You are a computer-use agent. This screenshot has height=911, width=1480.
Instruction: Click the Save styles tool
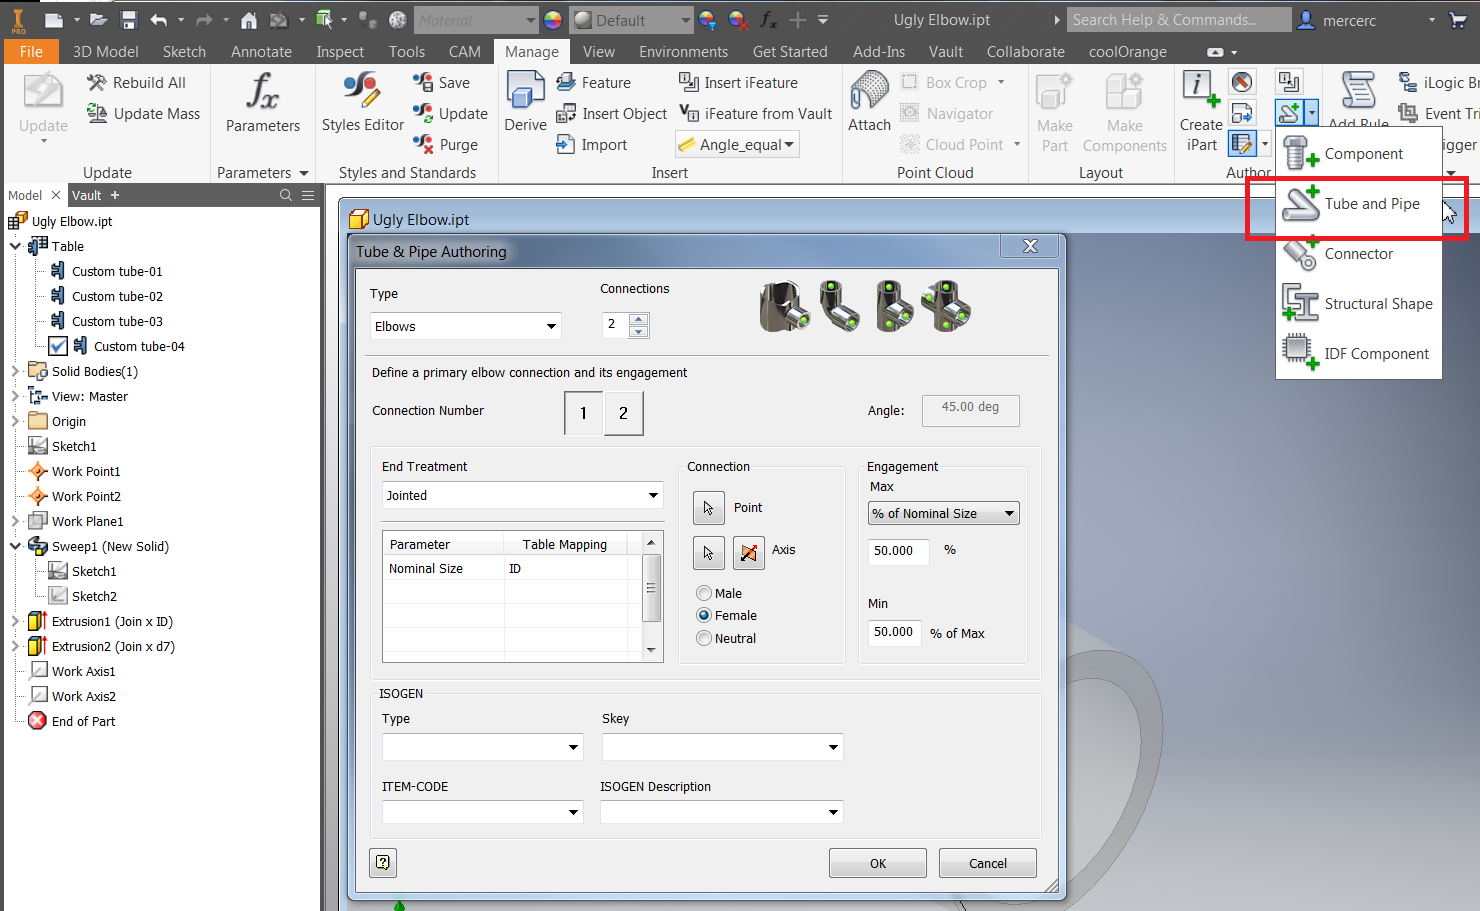[441, 83]
